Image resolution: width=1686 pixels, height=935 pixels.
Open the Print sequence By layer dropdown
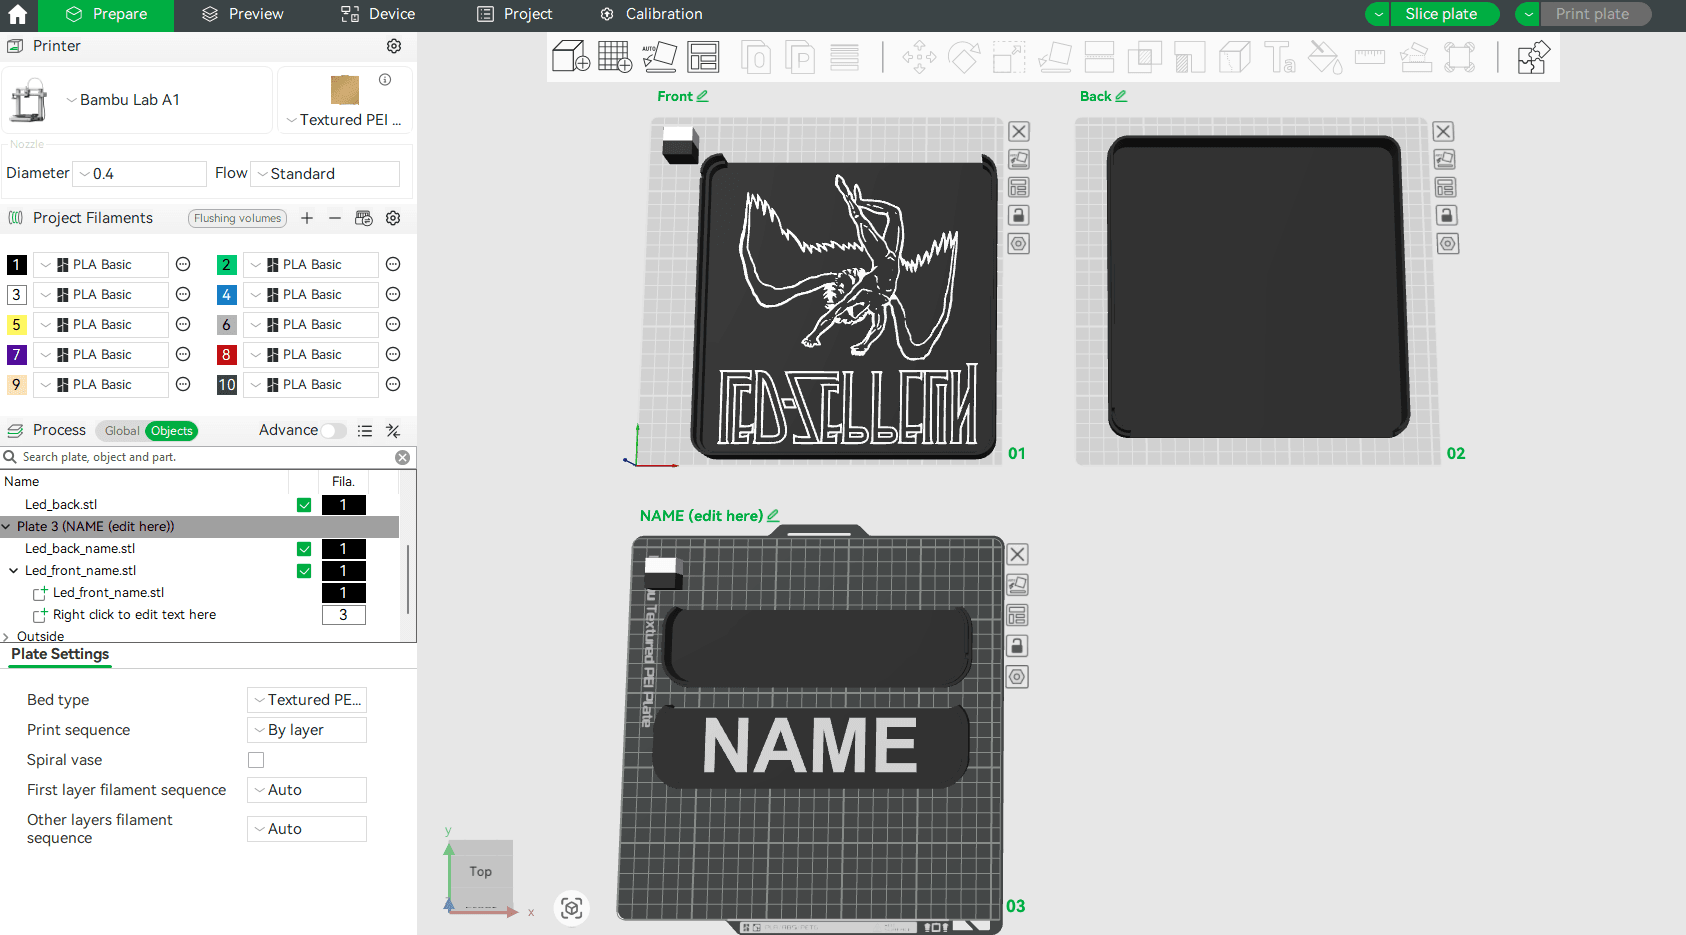point(307,730)
